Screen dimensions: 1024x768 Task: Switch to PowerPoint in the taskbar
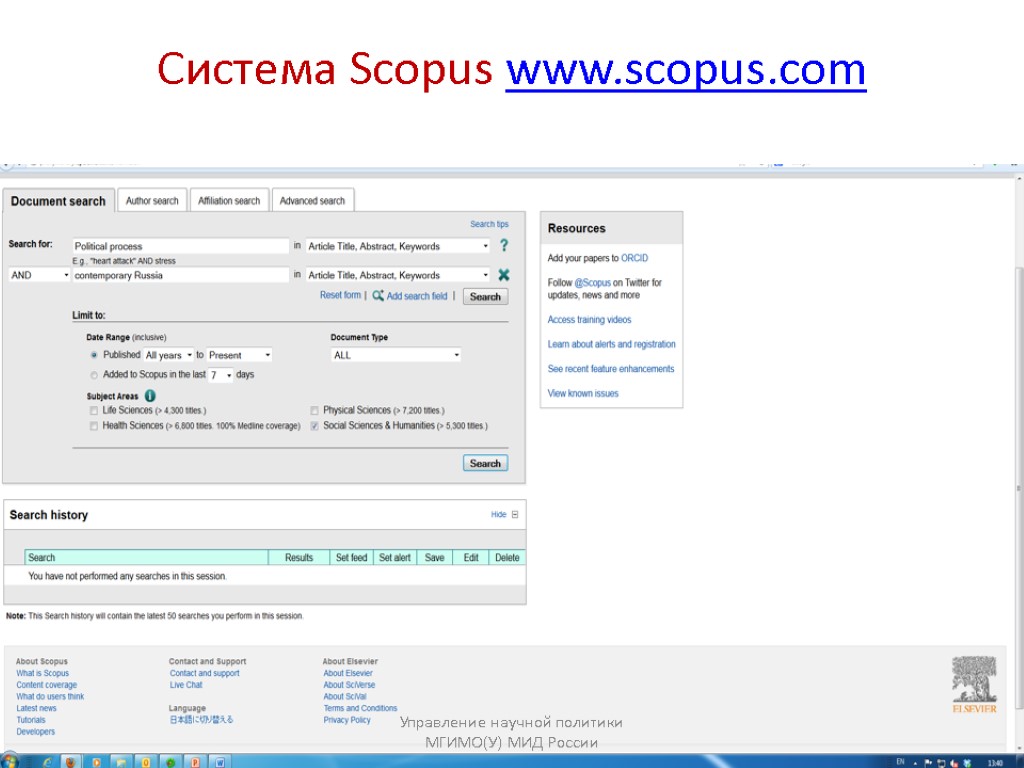(195, 762)
